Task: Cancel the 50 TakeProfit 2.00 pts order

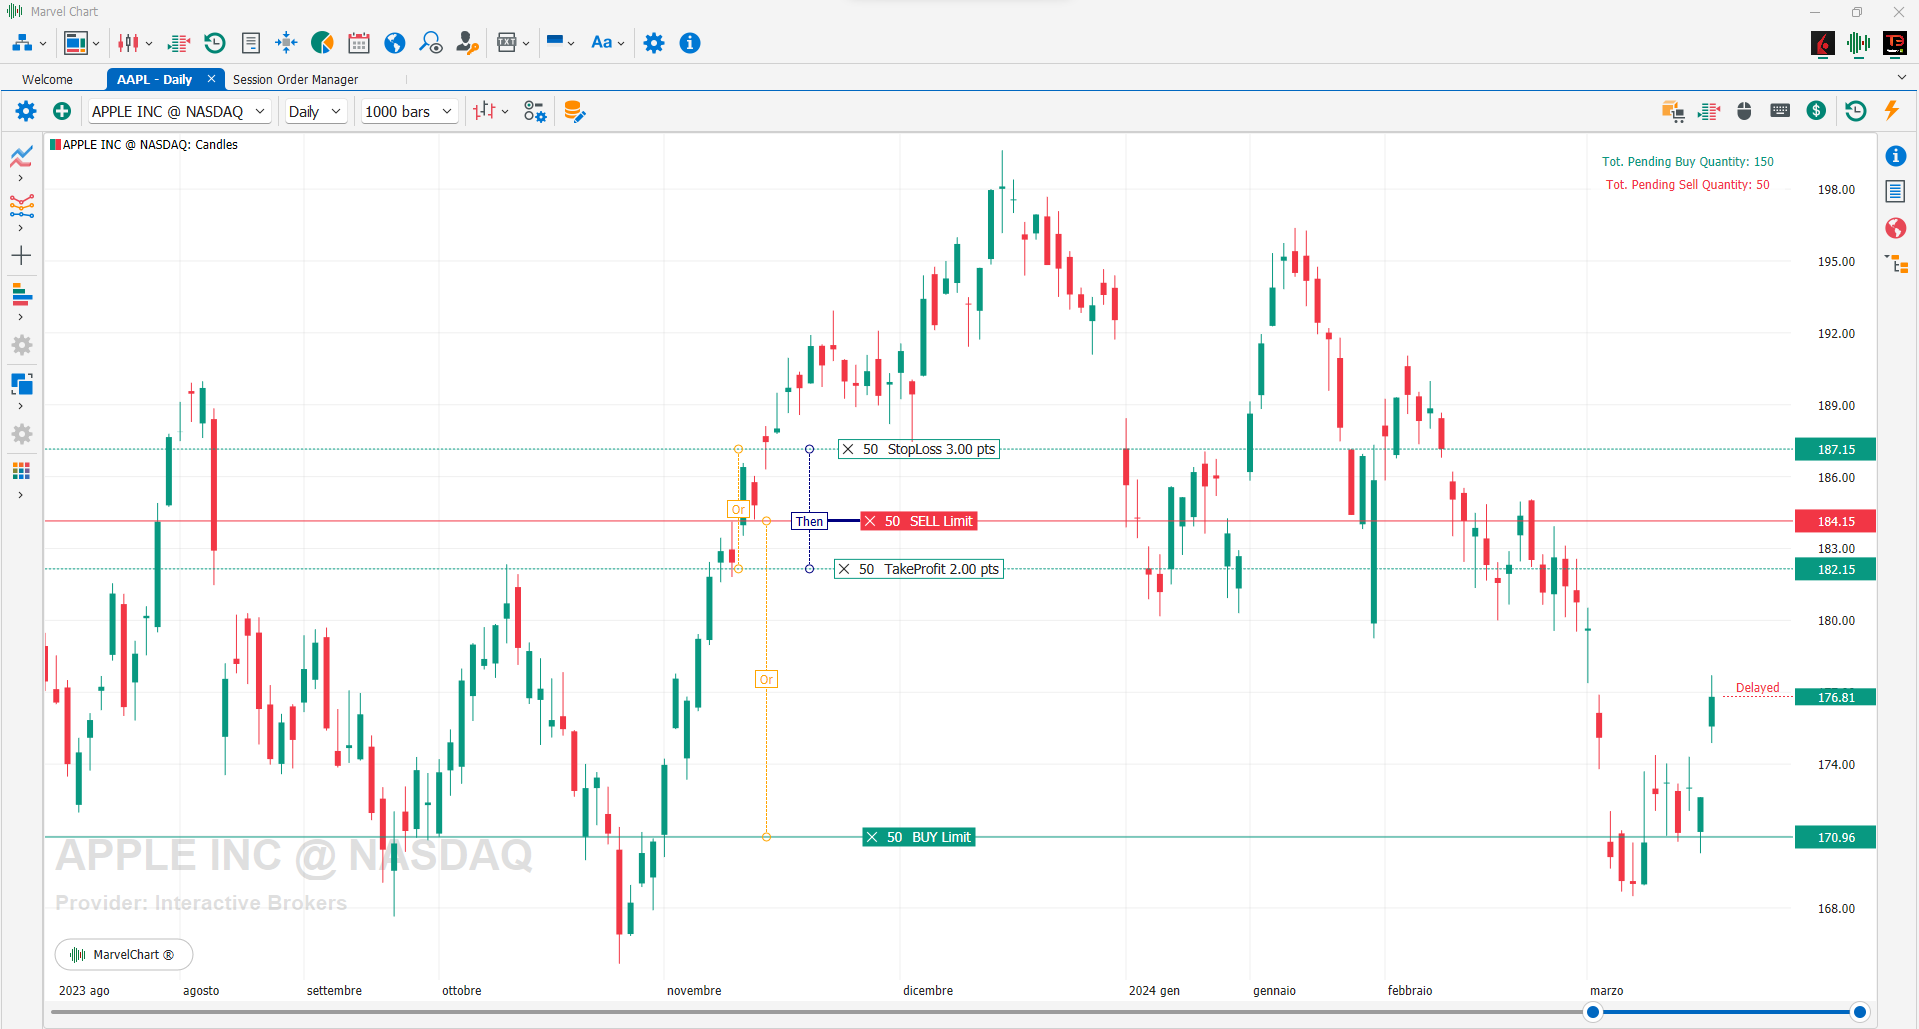Action: [844, 569]
